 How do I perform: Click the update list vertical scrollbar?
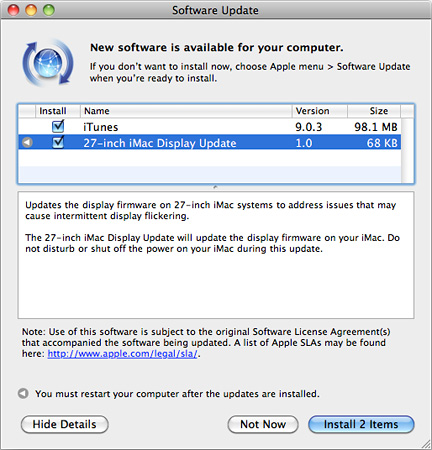(x=407, y=150)
